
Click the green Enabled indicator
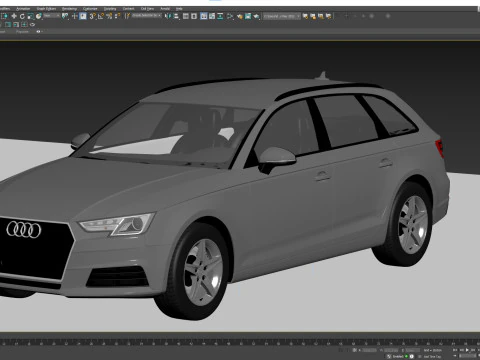(406, 356)
